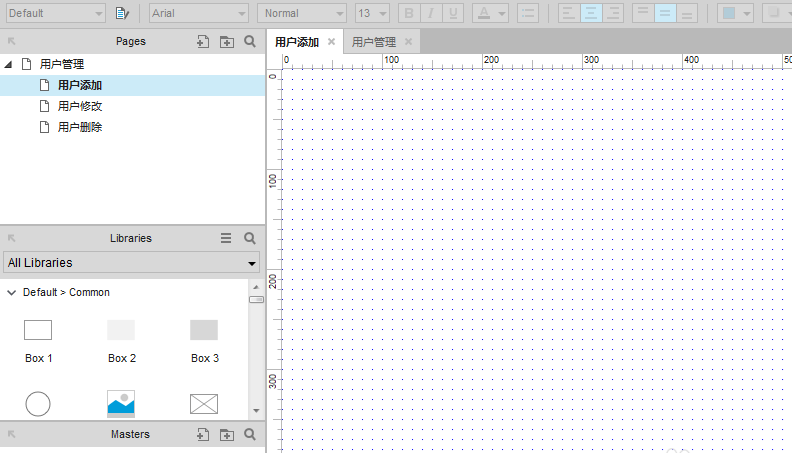The image size is (792, 453).
Task: Click the Box 3 label text
Action: pos(205,358)
